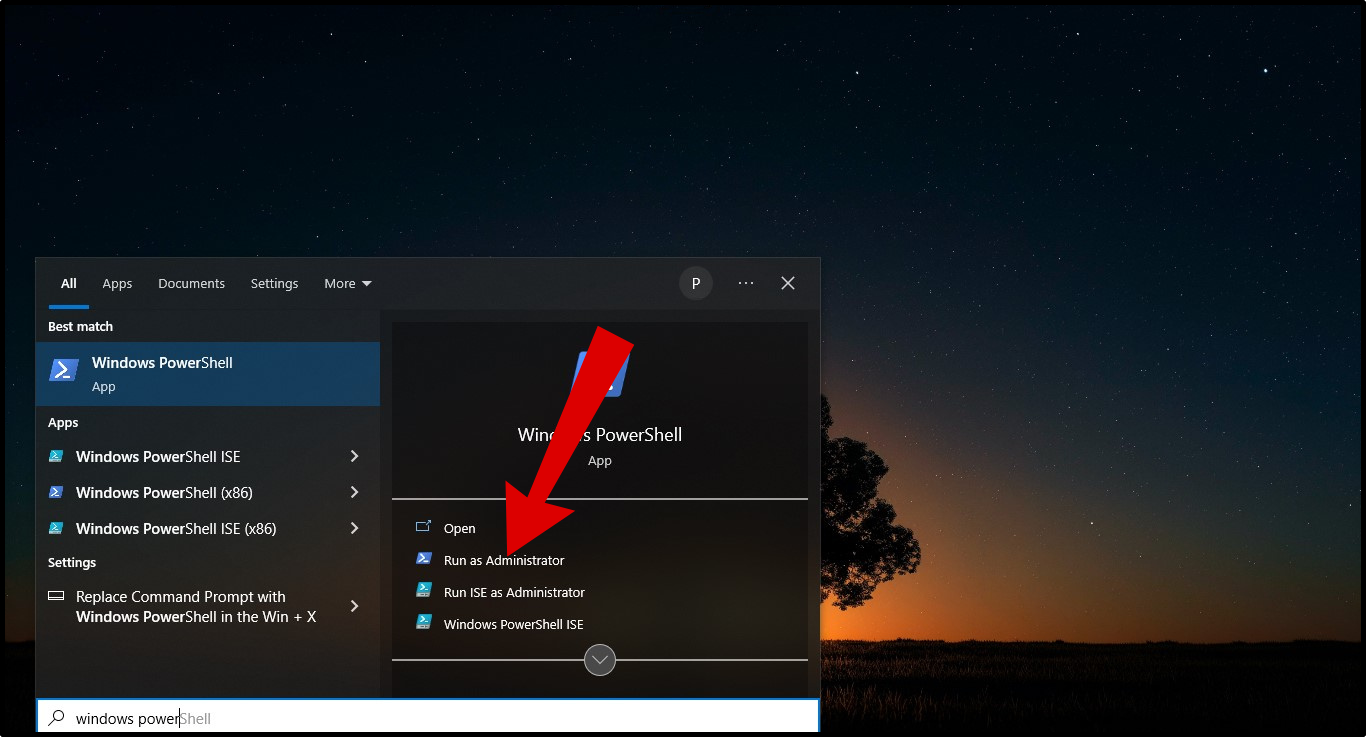
Task: Open the More filter dropdown
Action: point(348,283)
